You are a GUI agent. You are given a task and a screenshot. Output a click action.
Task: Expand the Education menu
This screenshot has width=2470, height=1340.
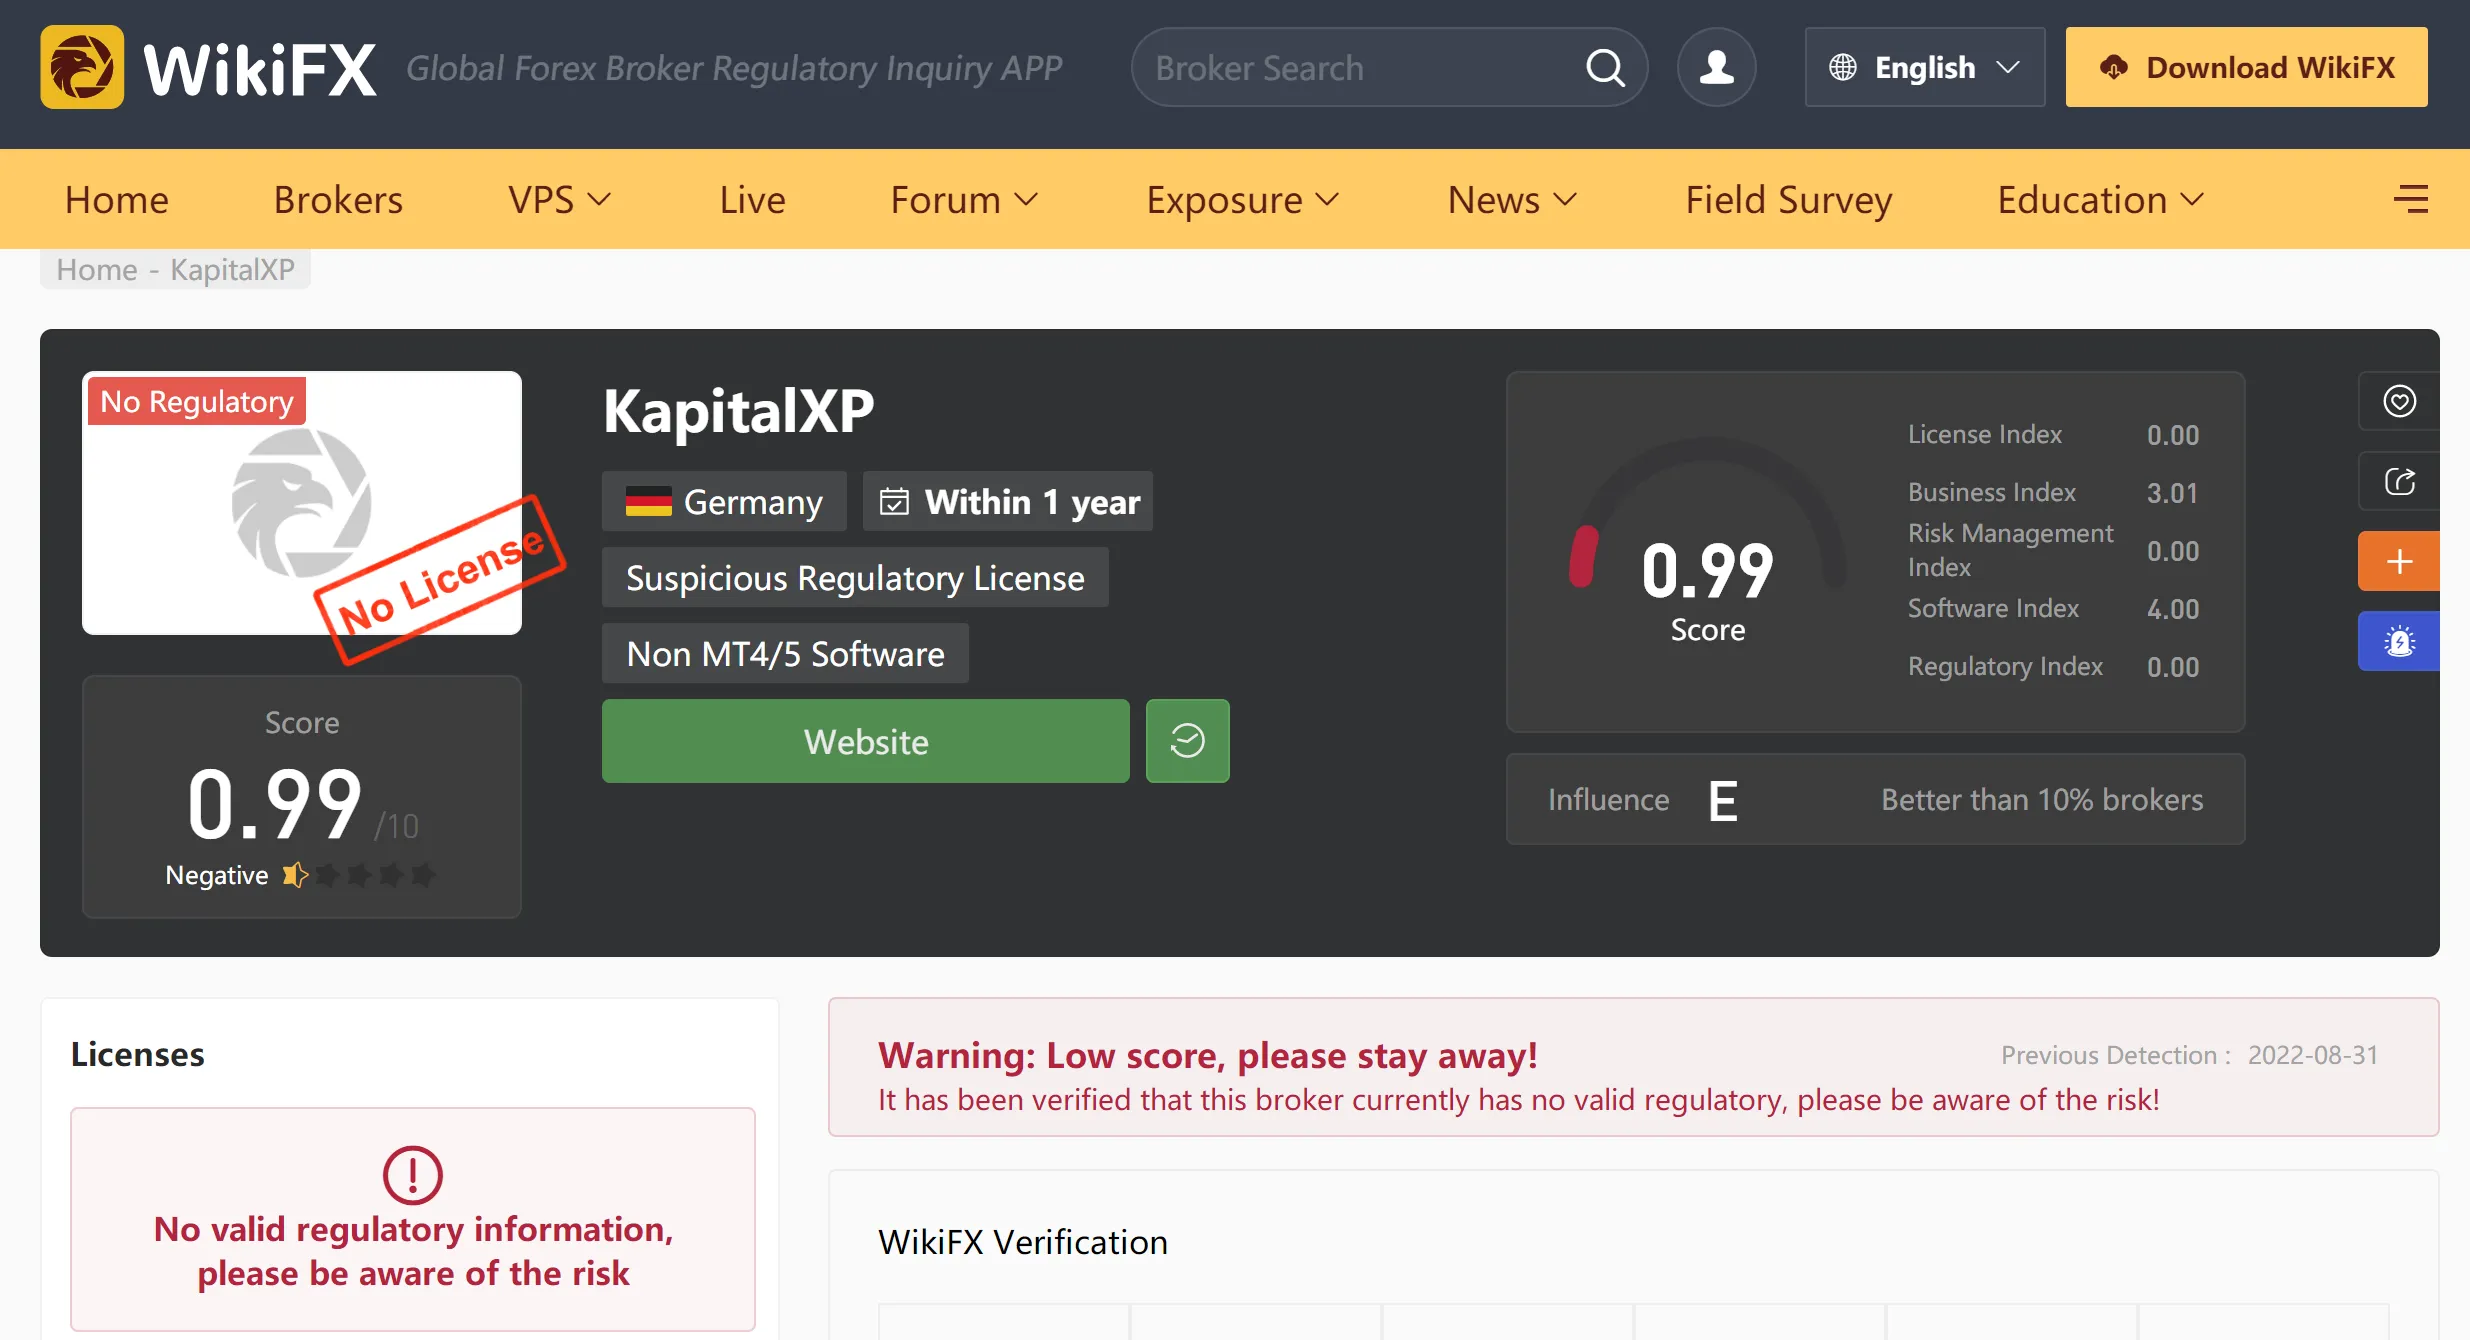click(2100, 199)
